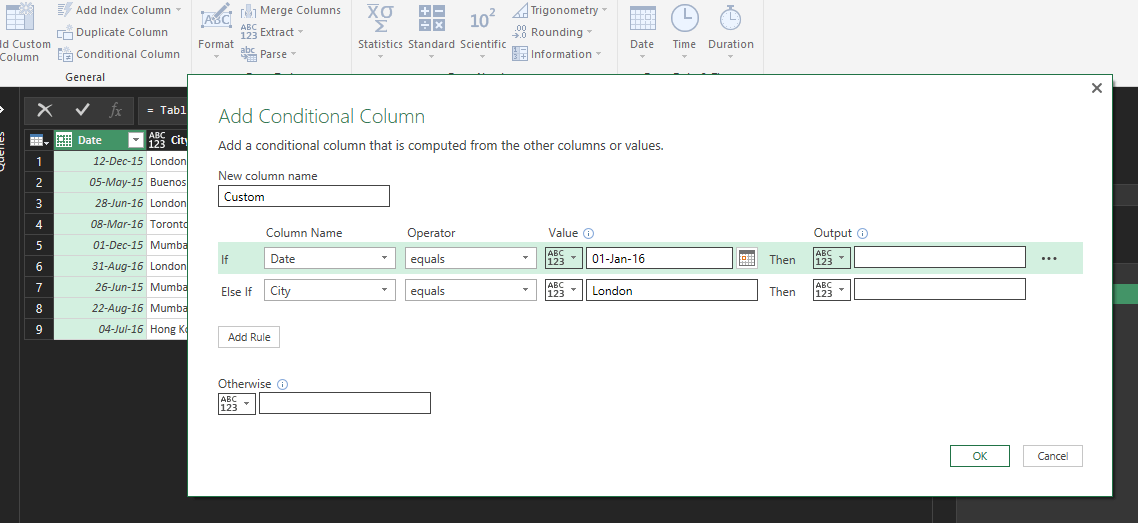
Task: Click the 26-Jun-15 date cell
Action: pyautogui.click(x=100, y=287)
